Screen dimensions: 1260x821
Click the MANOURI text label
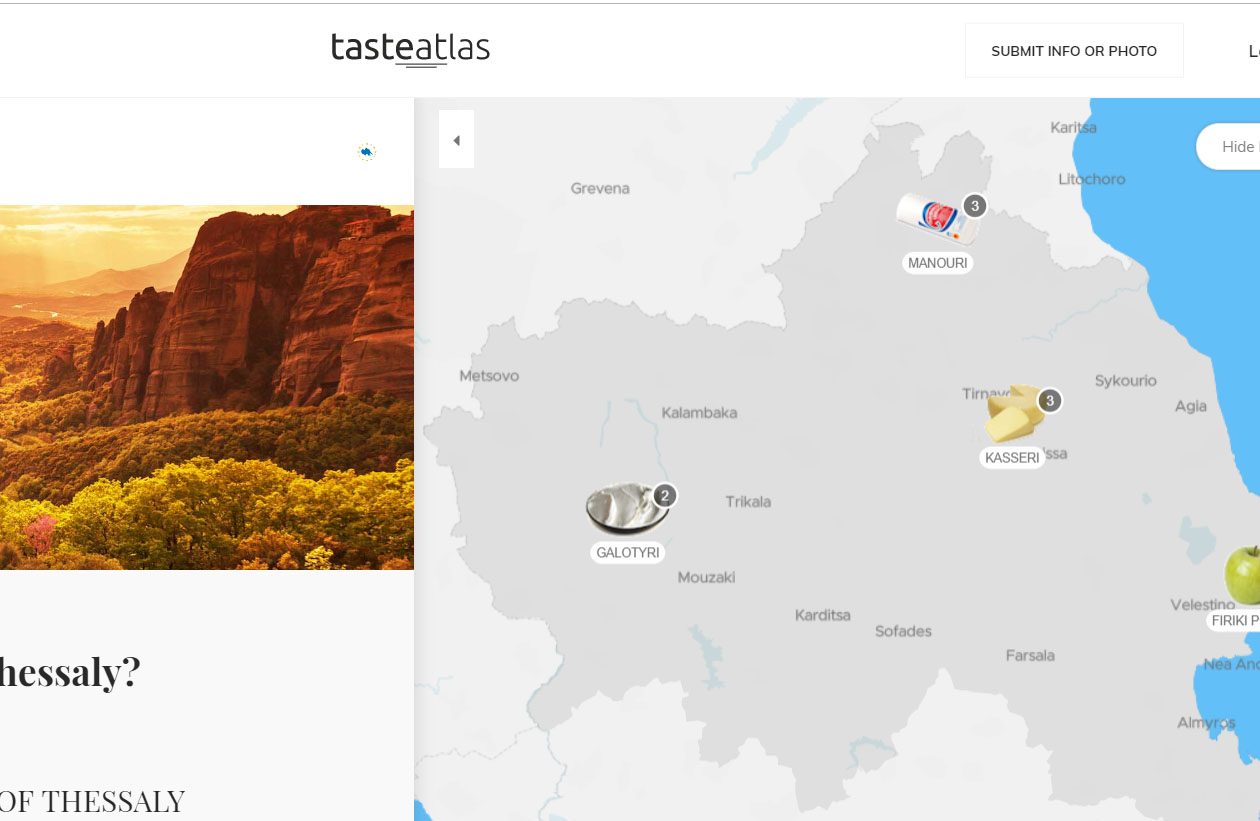[937, 263]
